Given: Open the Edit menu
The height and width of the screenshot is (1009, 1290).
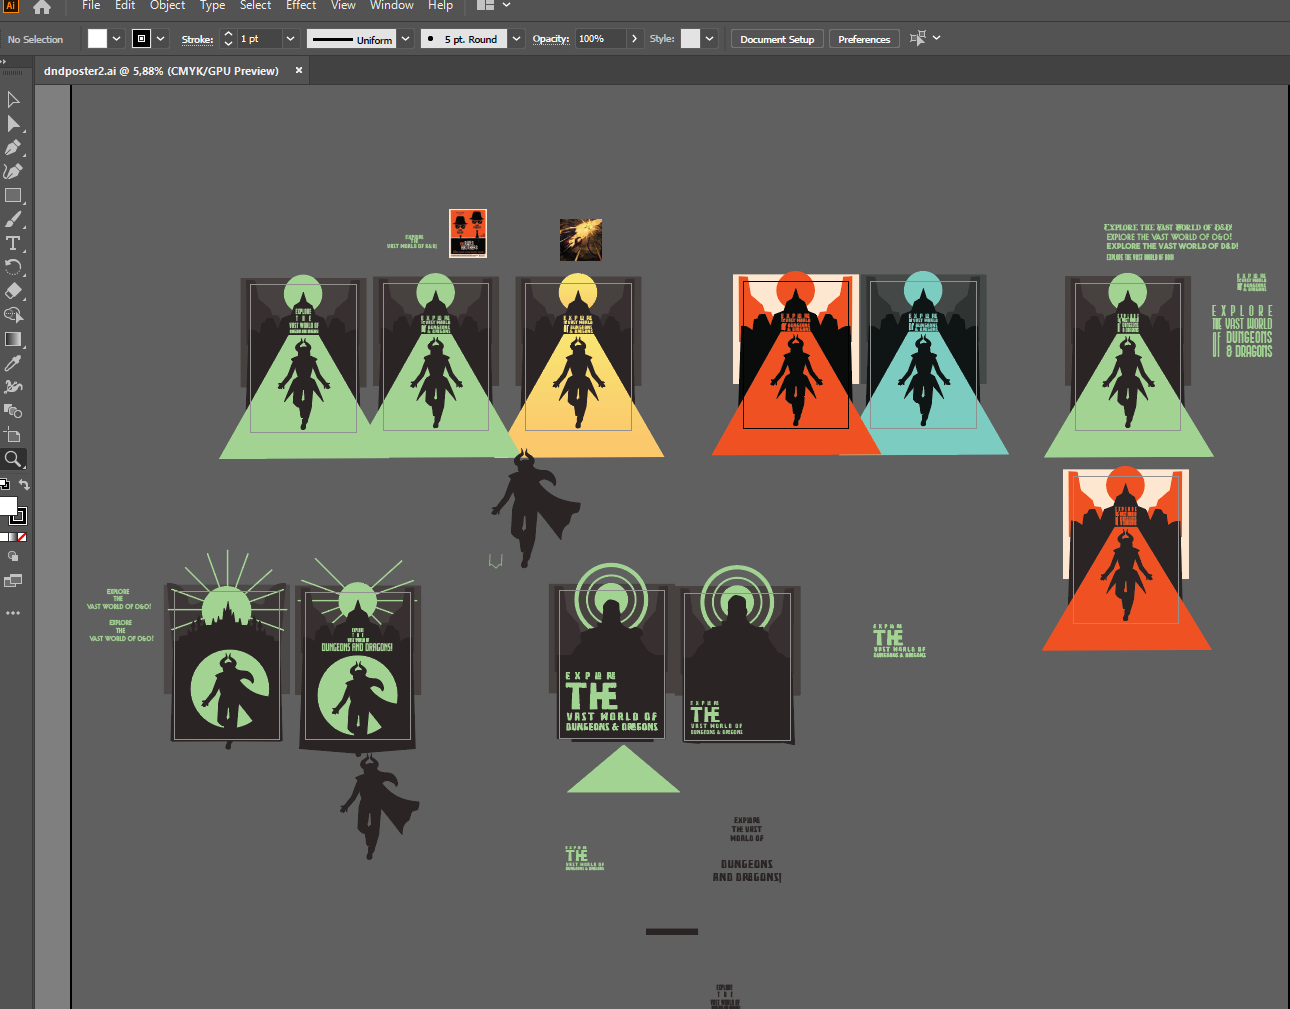Looking at the screenshot, I should 125,5.
